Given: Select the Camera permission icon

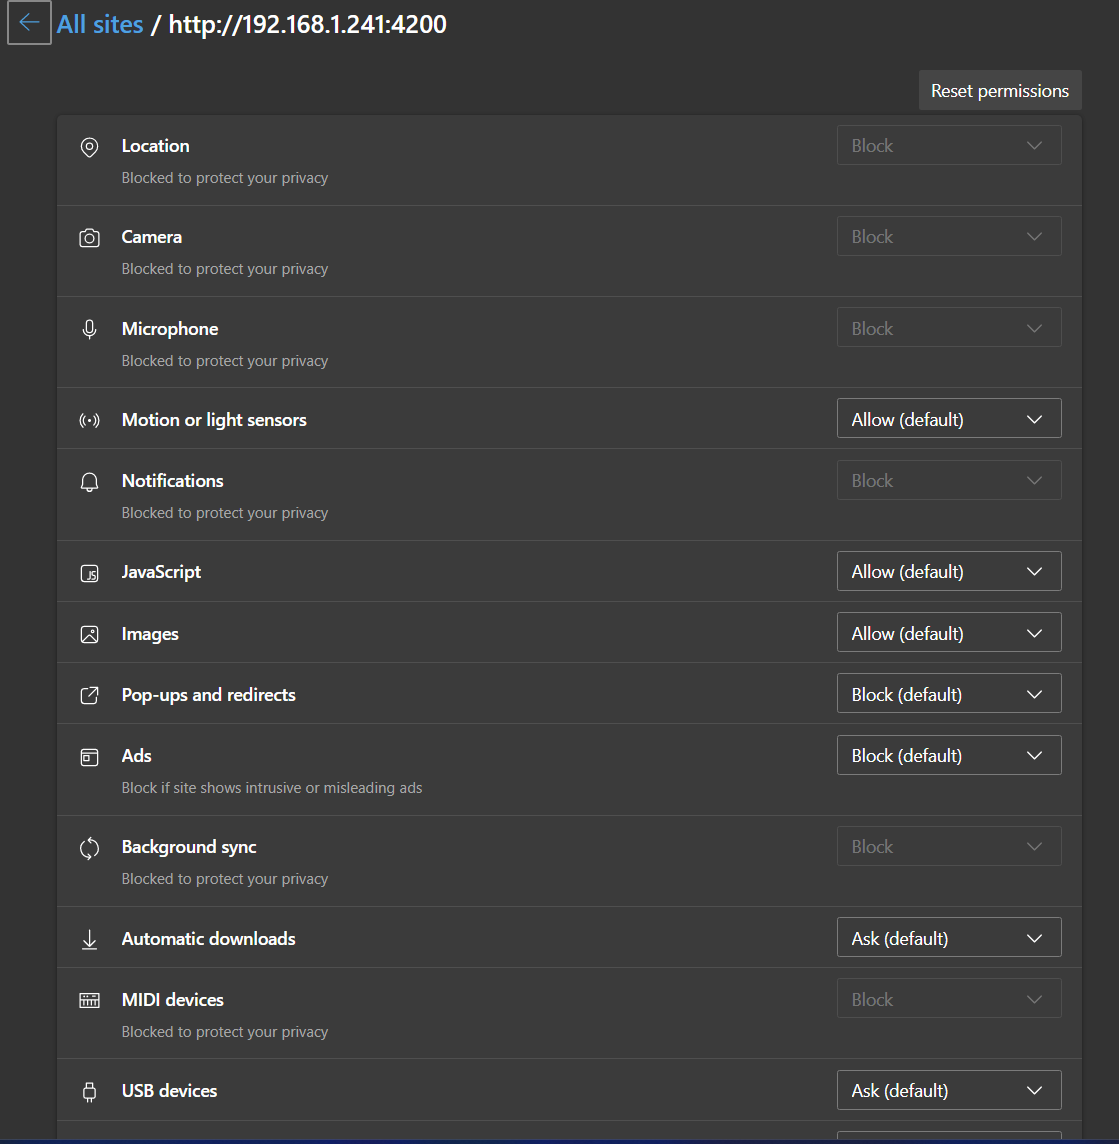Looking at the screenshot, I should pyautogui.click(x=89, y=238).
